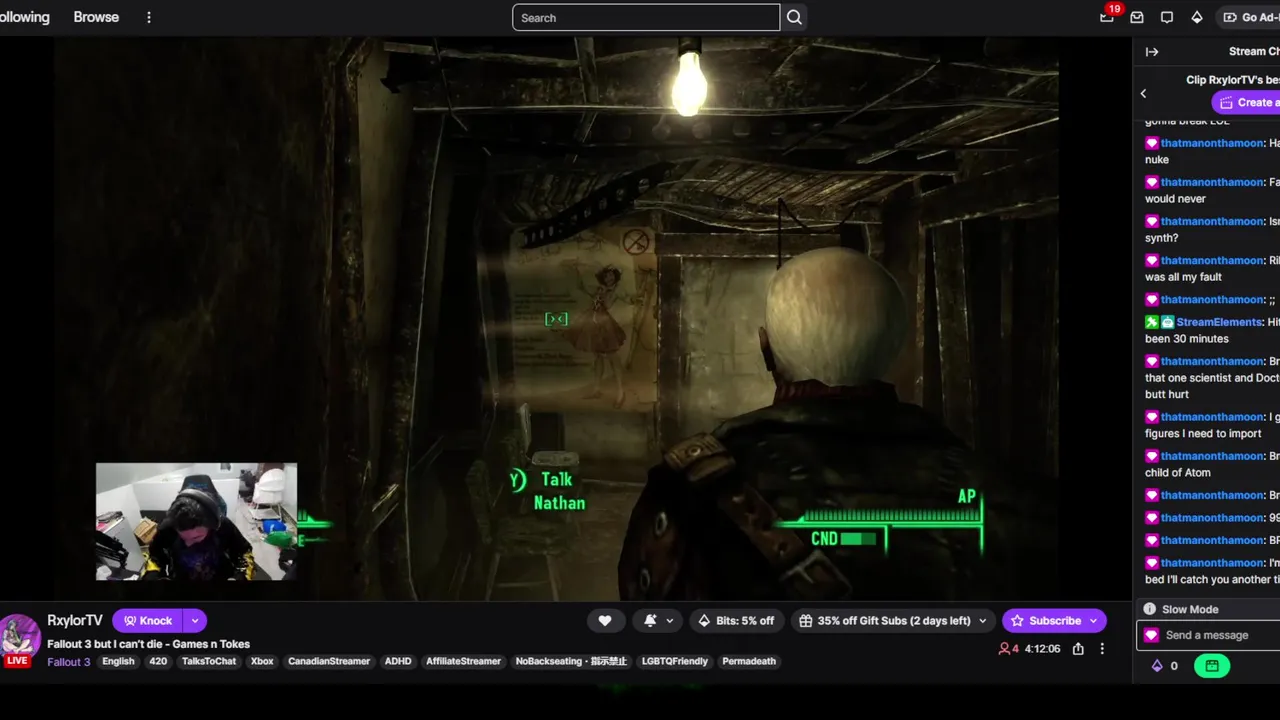Viewport: 1280px width, 720px height.
Task: Open the three-dot menu next to Browse
Action: [x=149, y=17]
